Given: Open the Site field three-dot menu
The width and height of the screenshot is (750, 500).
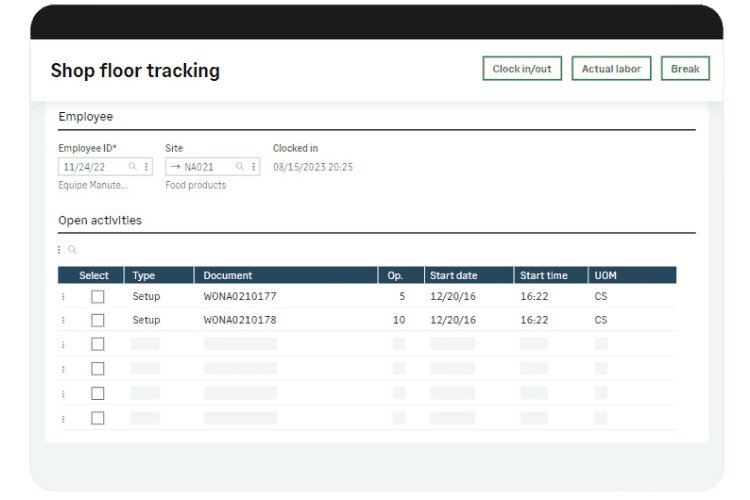Looking at the screenshot, I should point(253,167).
